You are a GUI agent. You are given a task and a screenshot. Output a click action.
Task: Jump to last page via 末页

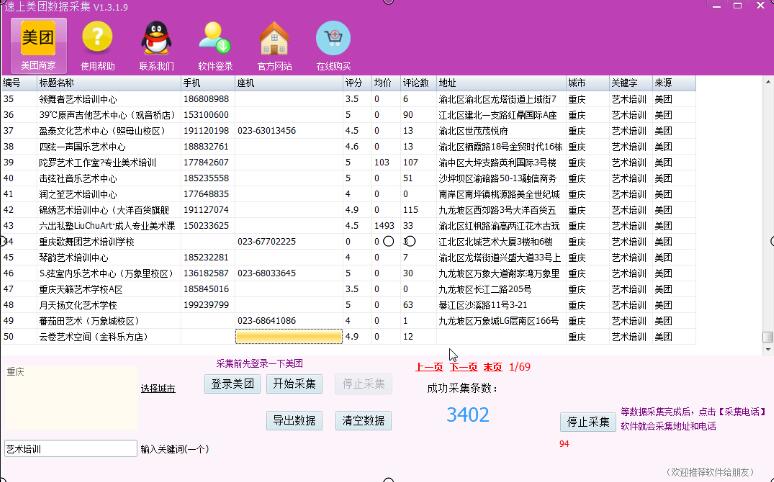point(493,367)
